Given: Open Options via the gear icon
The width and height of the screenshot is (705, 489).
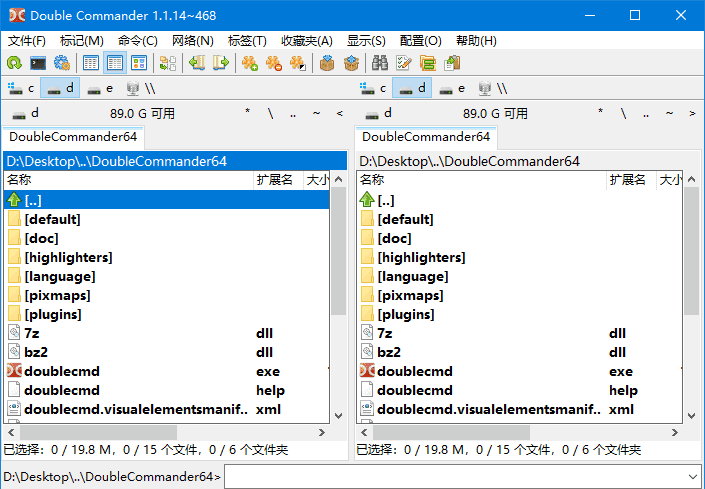Looking at the screenshot, I should pos(62,63).
